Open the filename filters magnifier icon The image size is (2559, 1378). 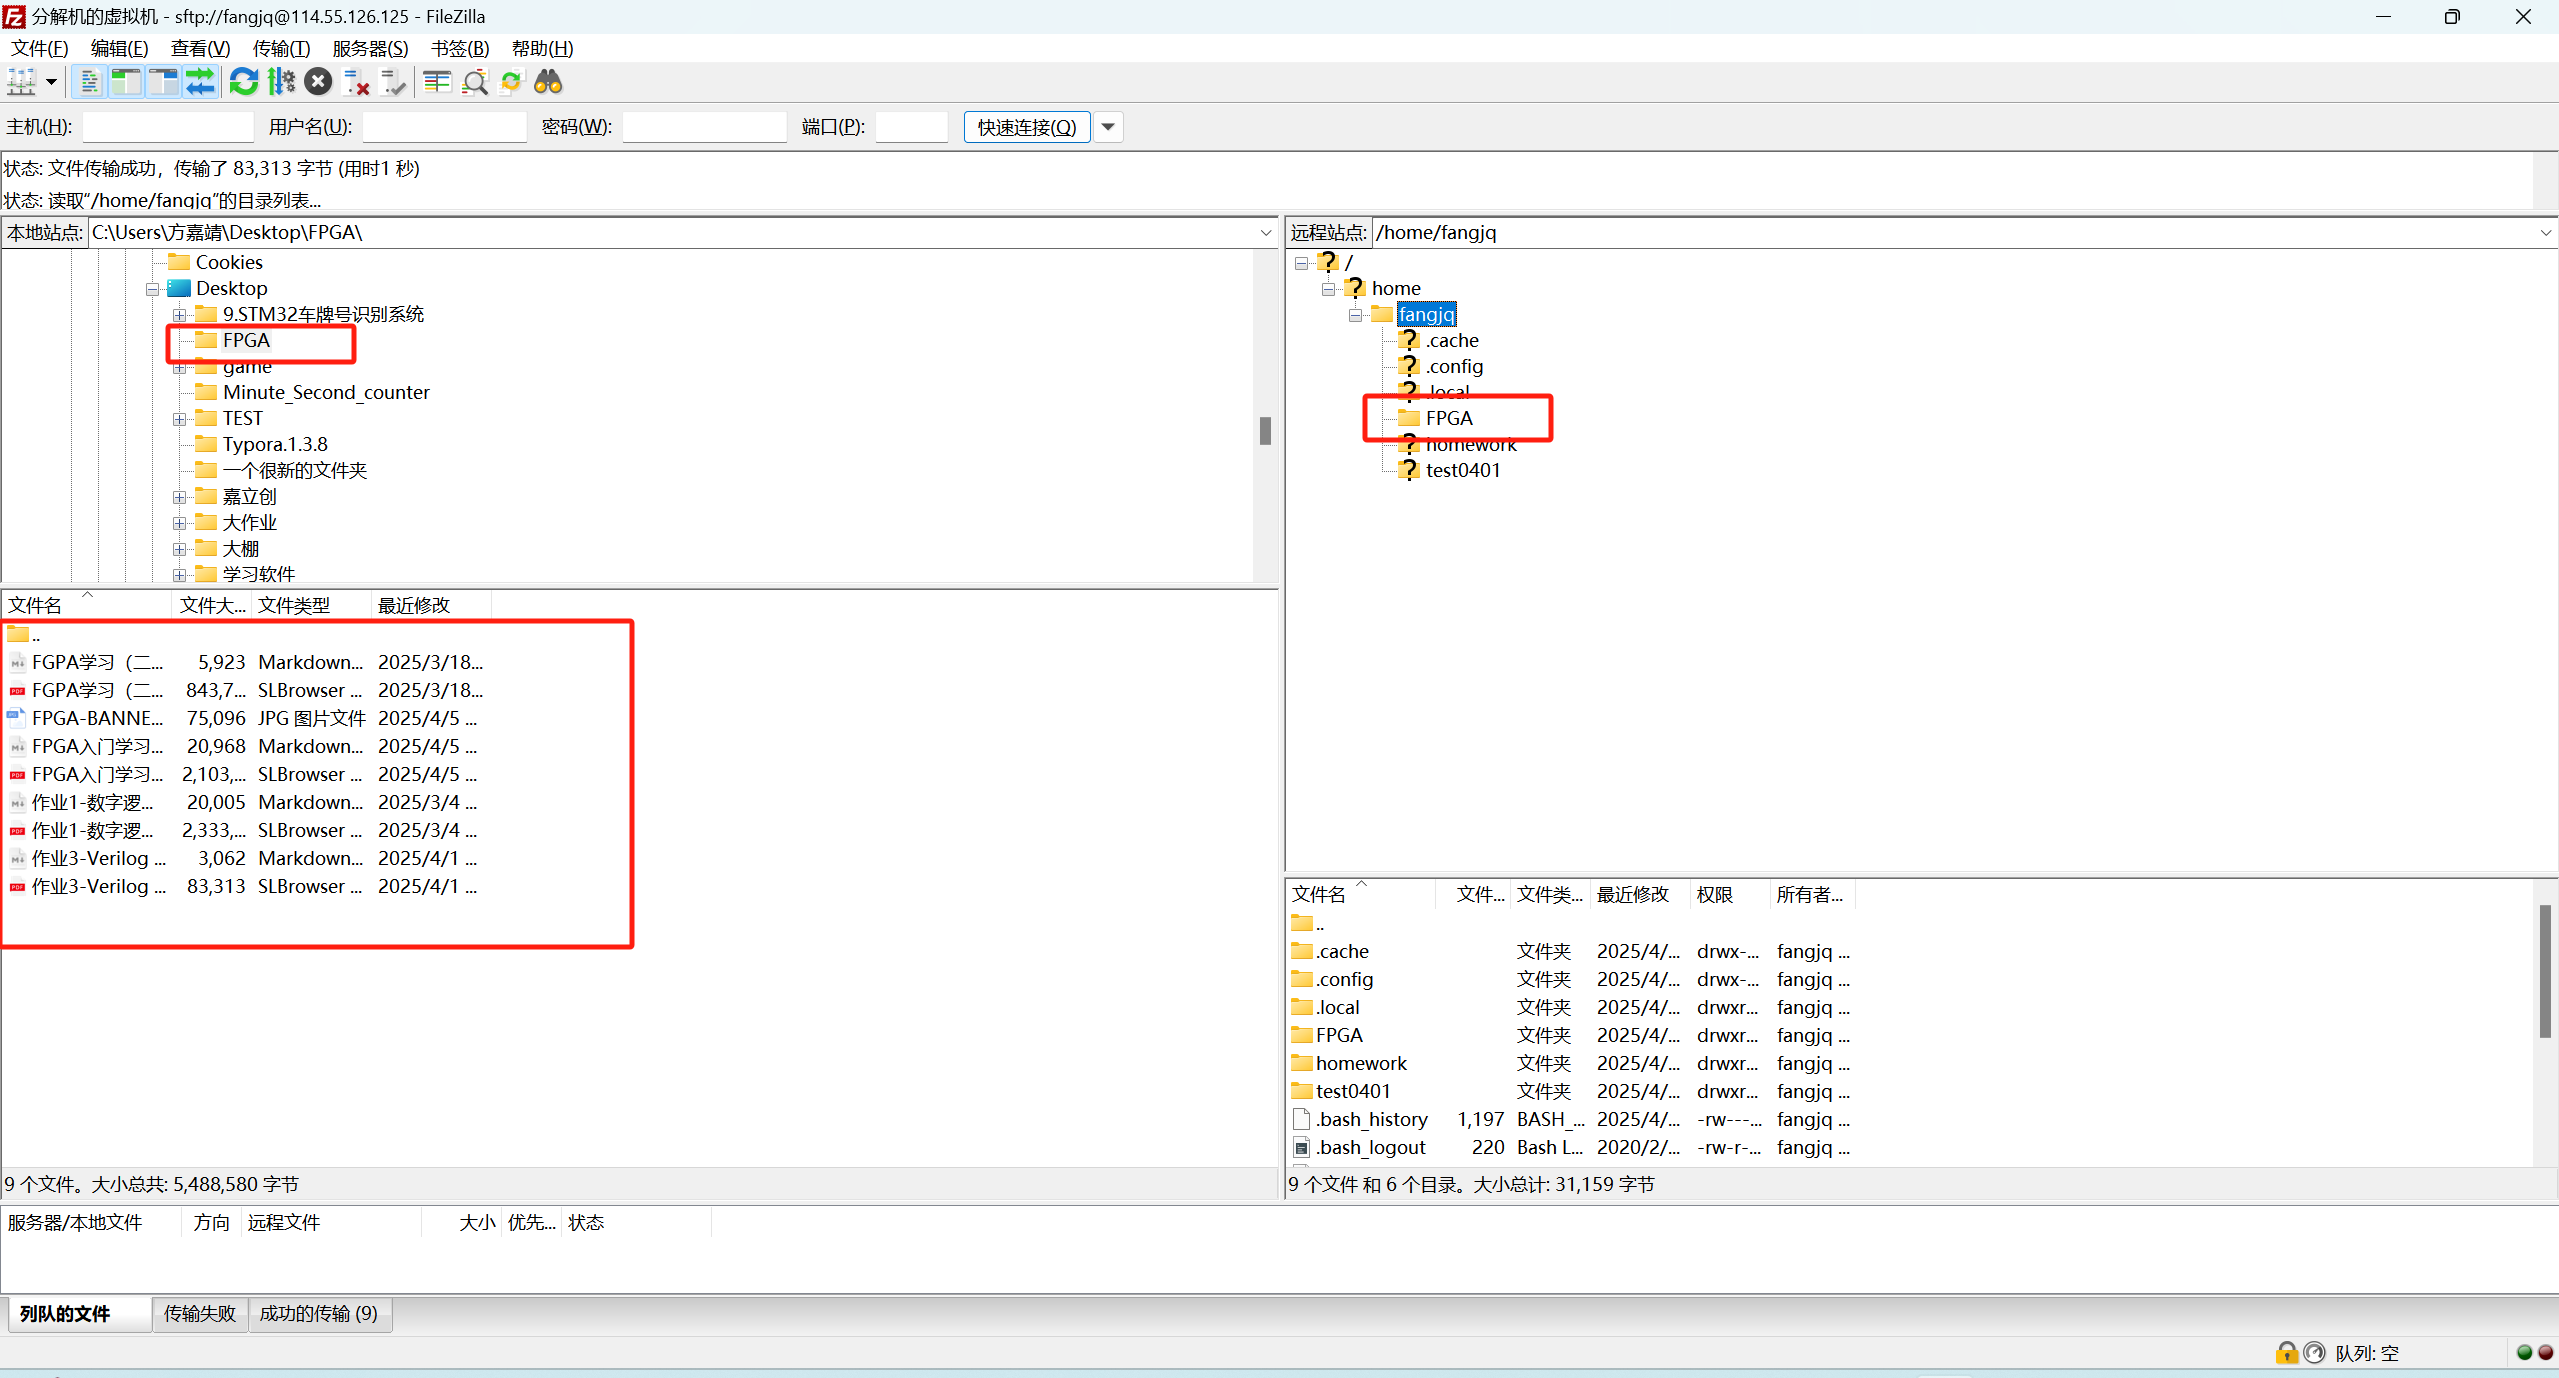click(x=475, y=82)
